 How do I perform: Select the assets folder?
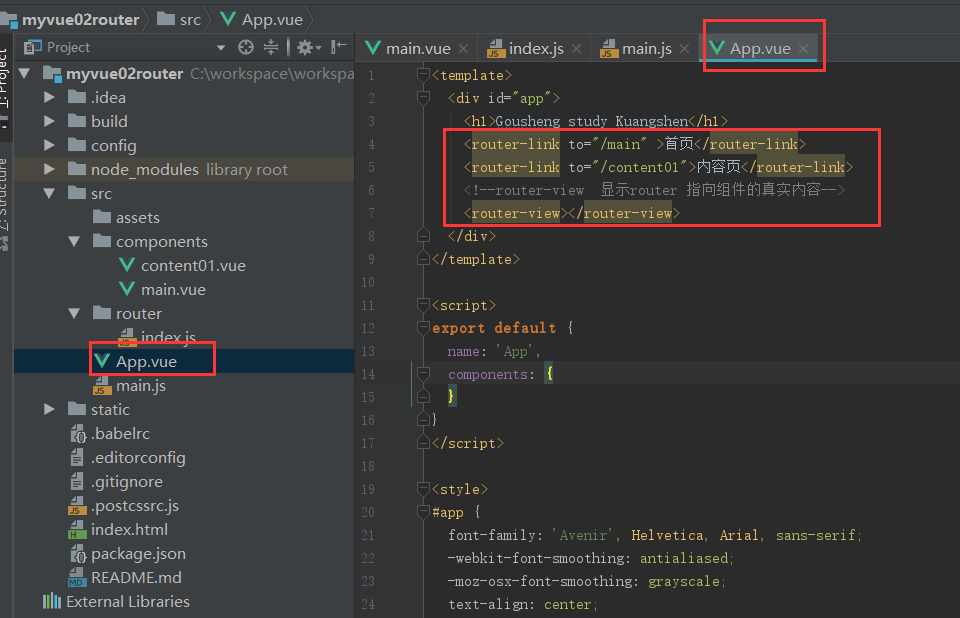[x=138, y=217]
